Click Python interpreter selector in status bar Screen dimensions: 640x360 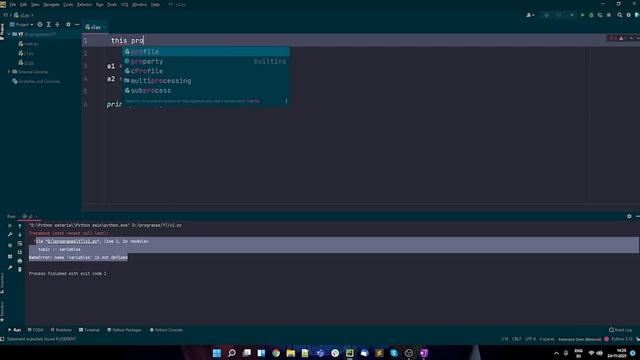[x=622, y=339]
